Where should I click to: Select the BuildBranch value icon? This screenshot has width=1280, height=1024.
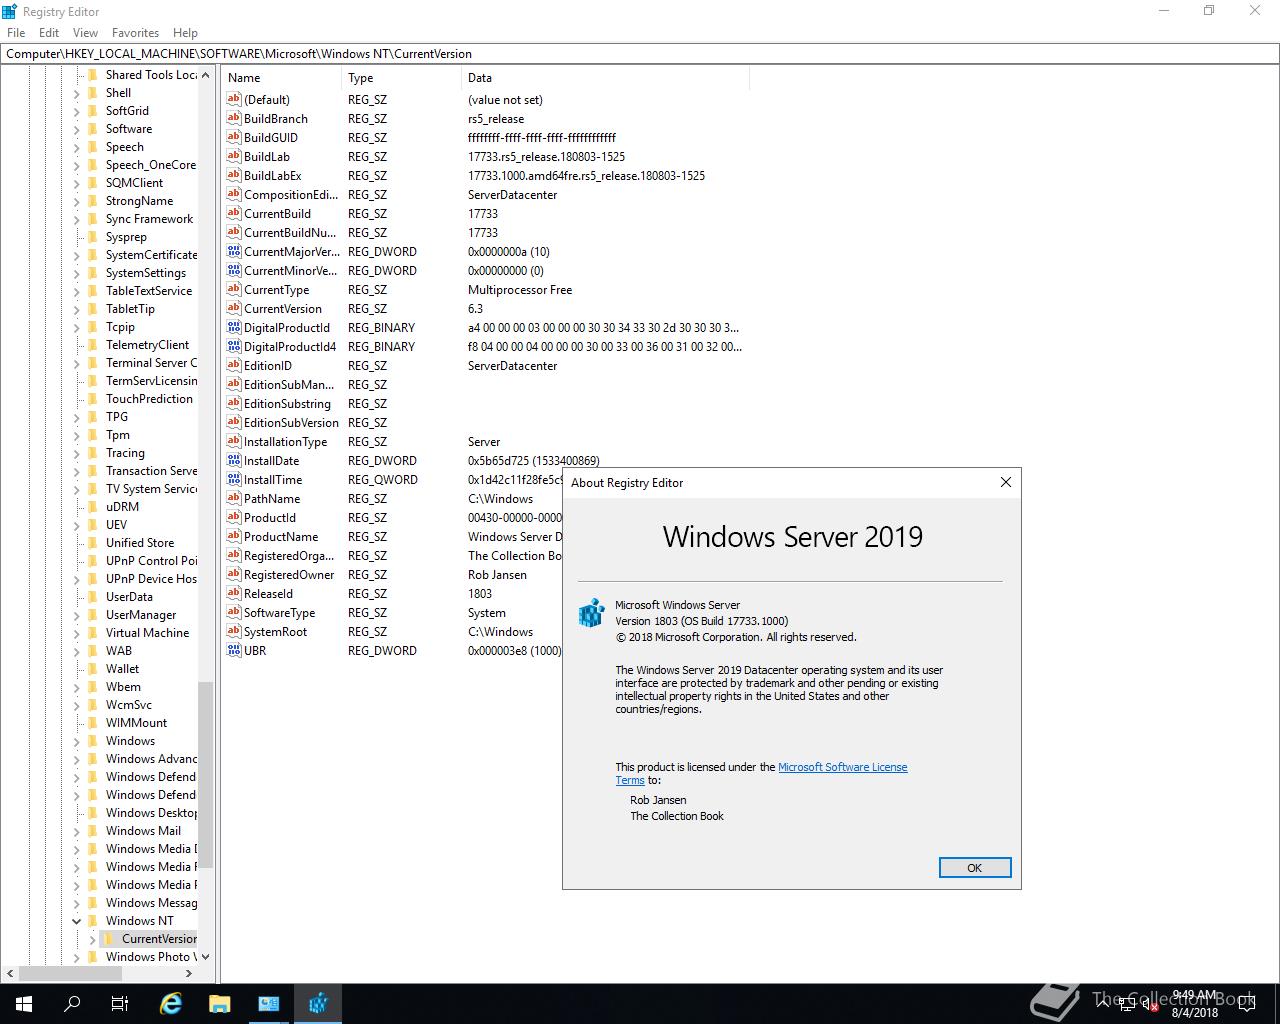click(x=234, y=118)
